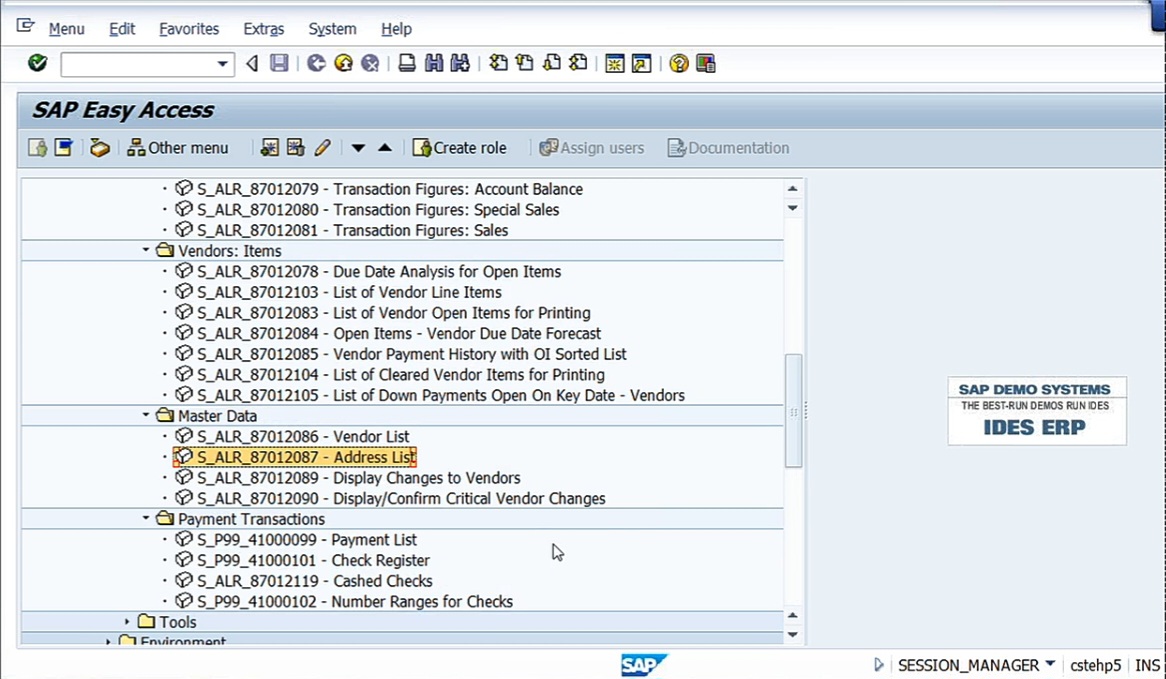Click the Assign users button

[x=592, y=147]
